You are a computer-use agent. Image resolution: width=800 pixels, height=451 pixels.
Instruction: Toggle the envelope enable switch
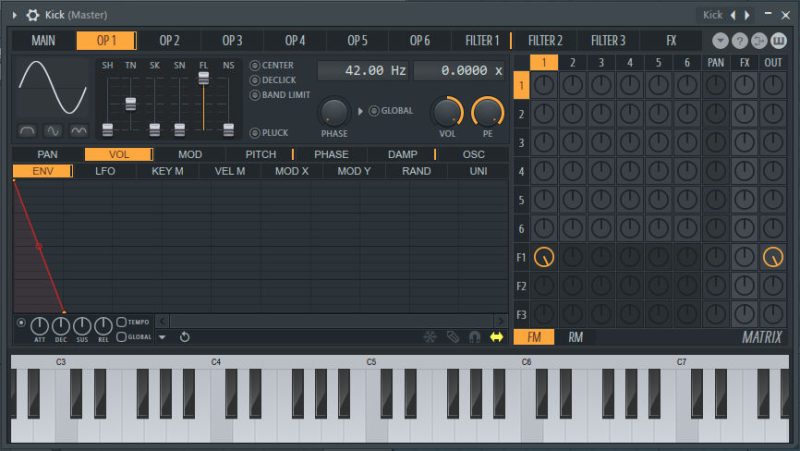click(21, 322)
